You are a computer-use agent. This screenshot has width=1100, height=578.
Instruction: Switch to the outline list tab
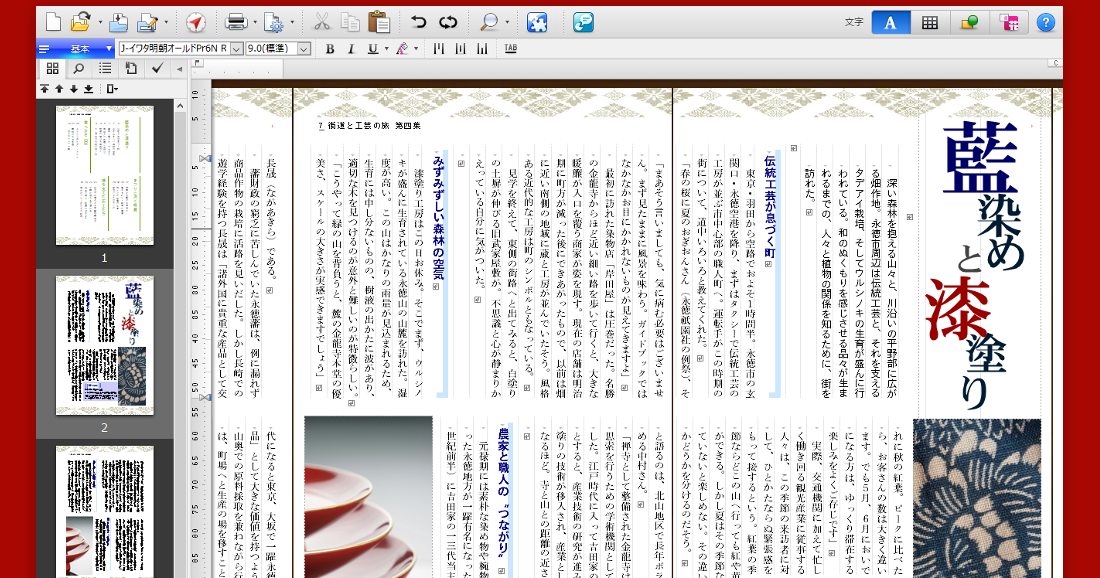tap(104, 69)
